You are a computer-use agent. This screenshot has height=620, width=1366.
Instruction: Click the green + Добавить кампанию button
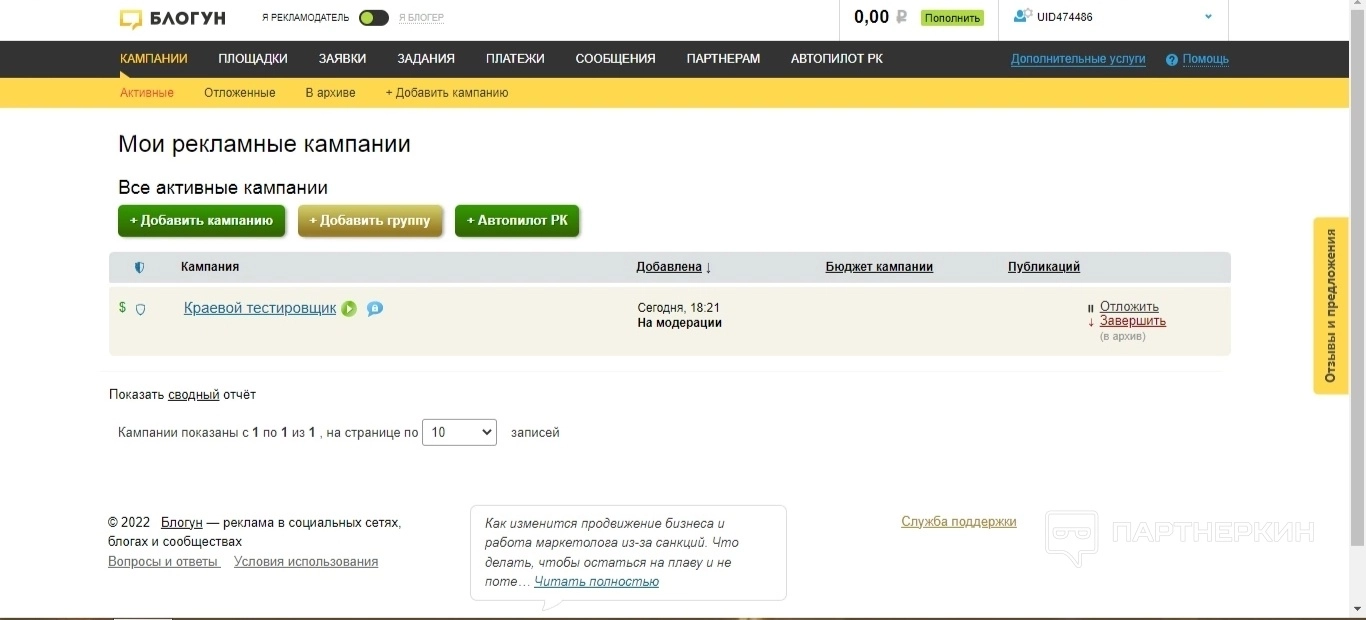(201, 221)
